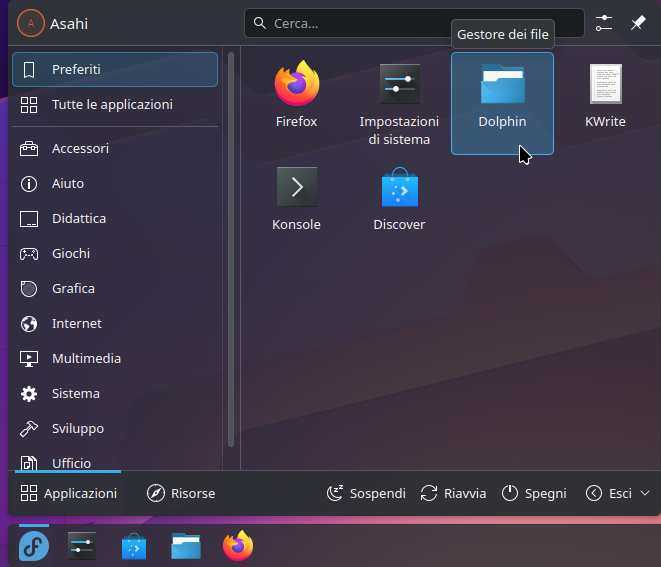Screen dimensions: 661x567
Task: Launch KWrite text editor
Action: 605,96
